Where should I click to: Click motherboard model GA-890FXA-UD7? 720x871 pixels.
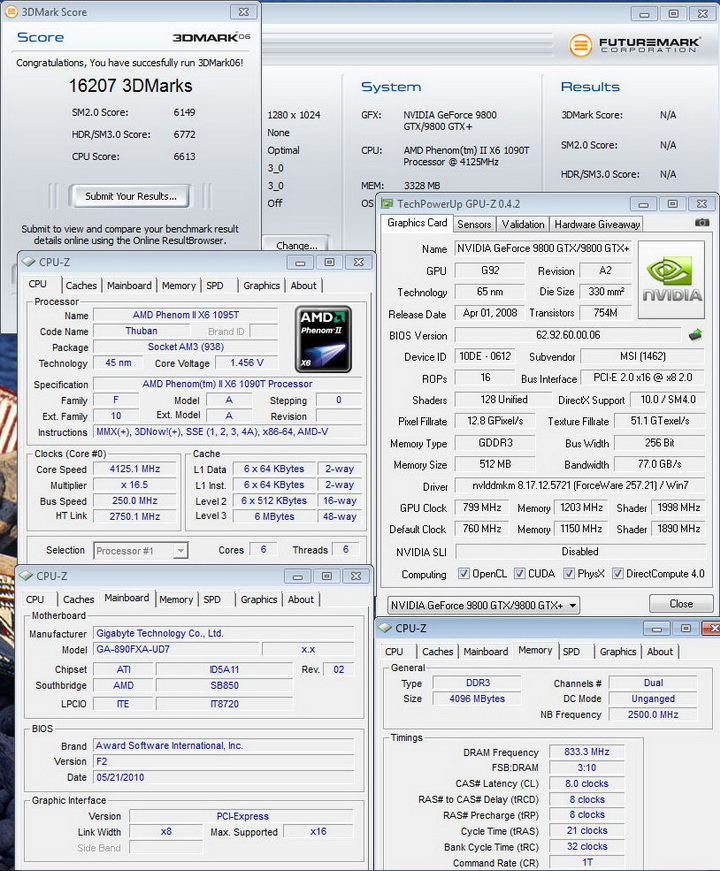coord(176,649)
